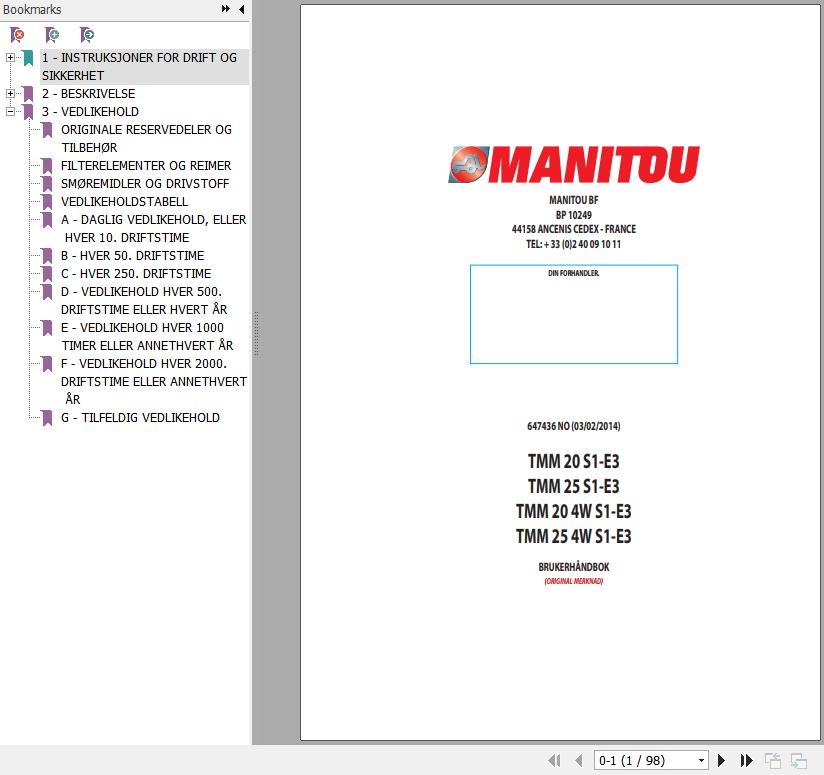The width and height of the screenshot is (824, 775).
Task: Open C - HVER 250. DRIFTSTIME bookmark
Action: coord(136,273)
